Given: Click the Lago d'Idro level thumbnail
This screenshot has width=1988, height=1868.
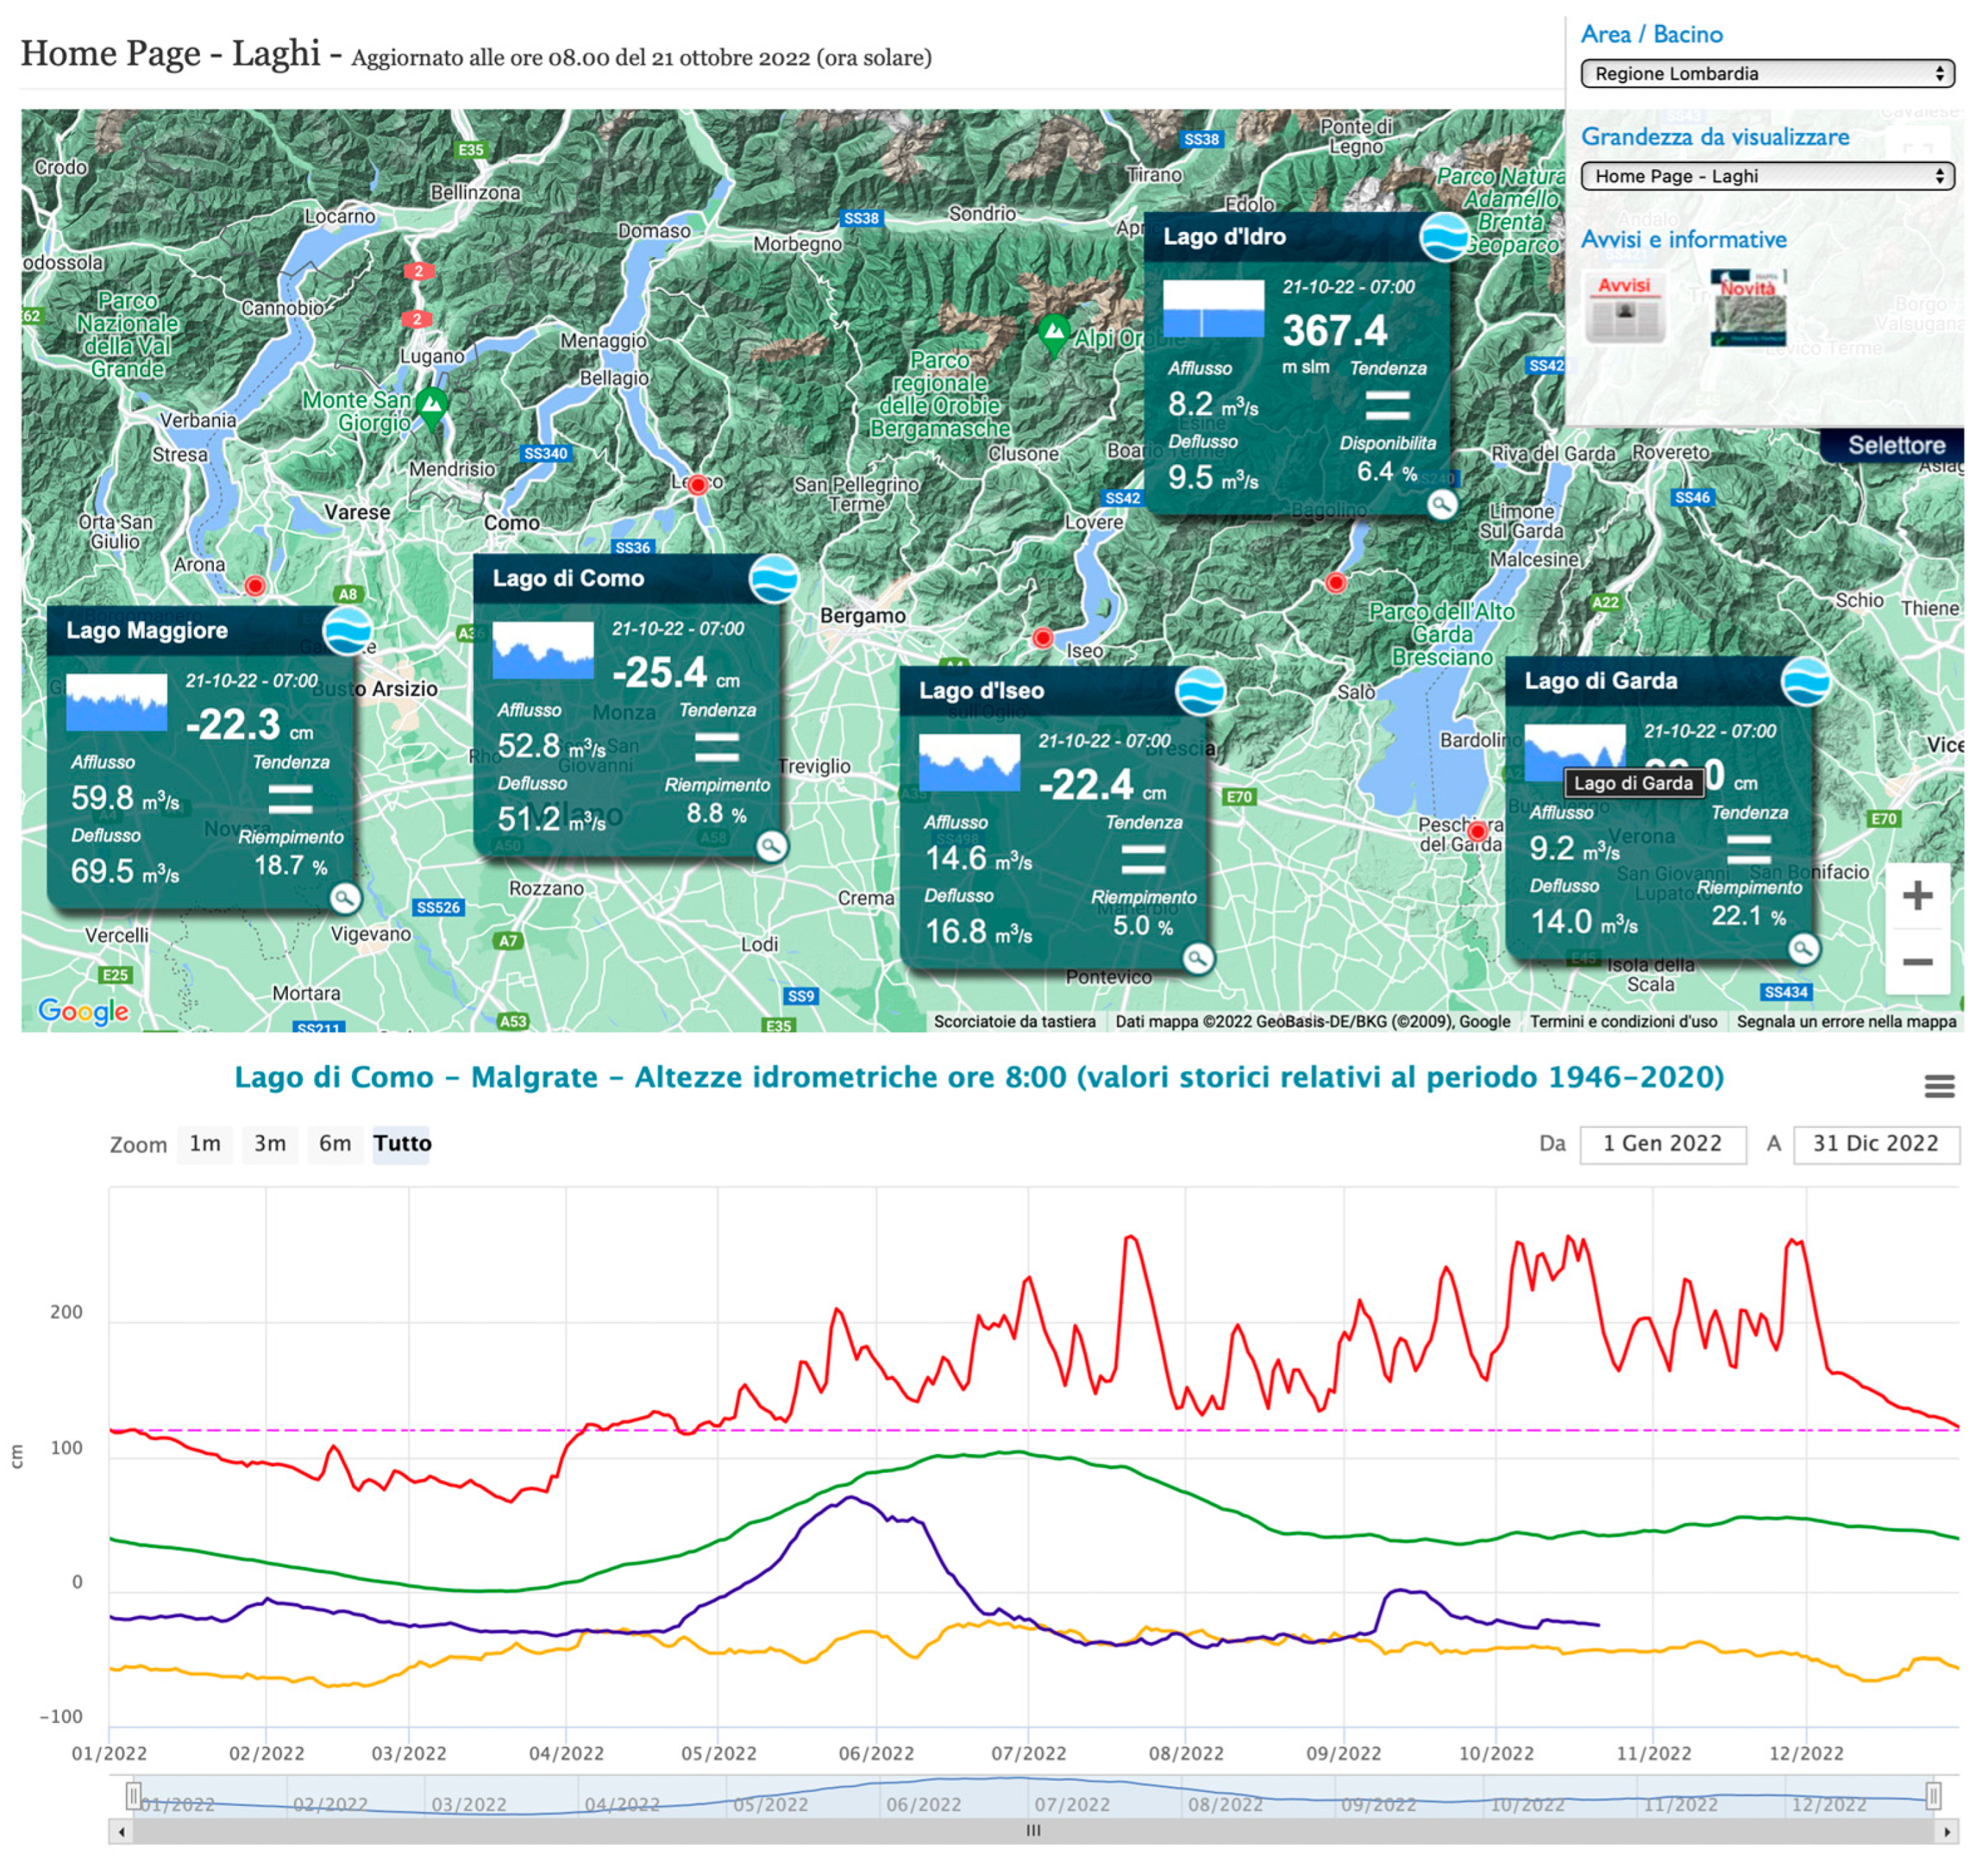Looking at the screenshot, I should (1214, 309).
